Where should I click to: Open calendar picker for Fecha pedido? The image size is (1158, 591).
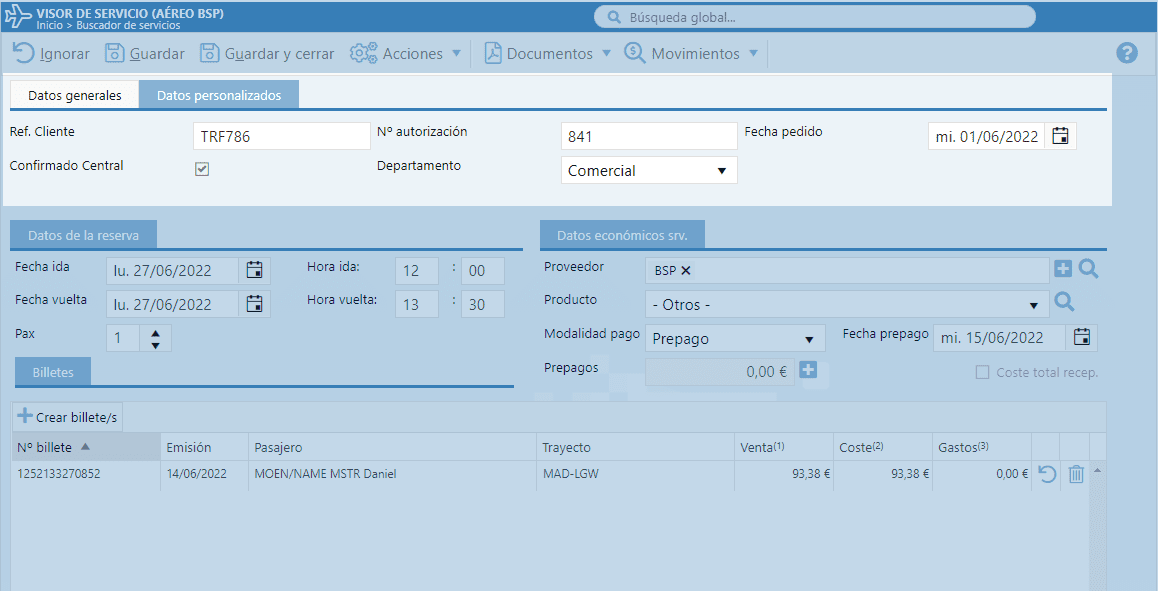point(1061,136)
